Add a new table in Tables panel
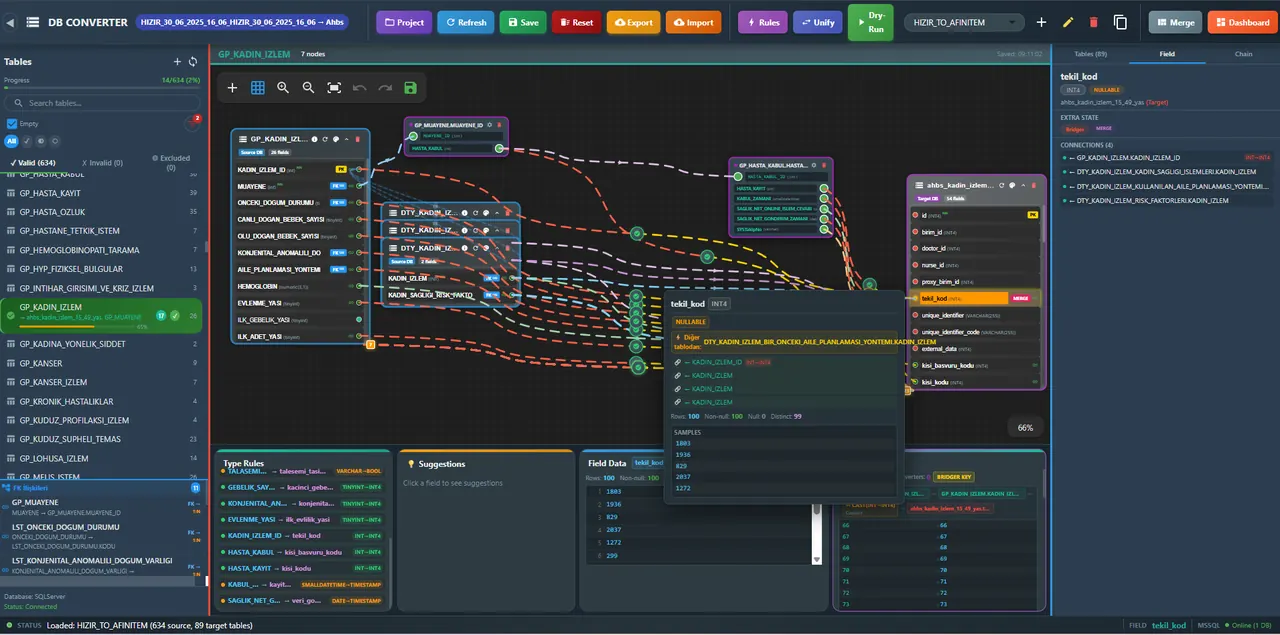Screen dimensions: 1280x635 [x=177, y=61]
